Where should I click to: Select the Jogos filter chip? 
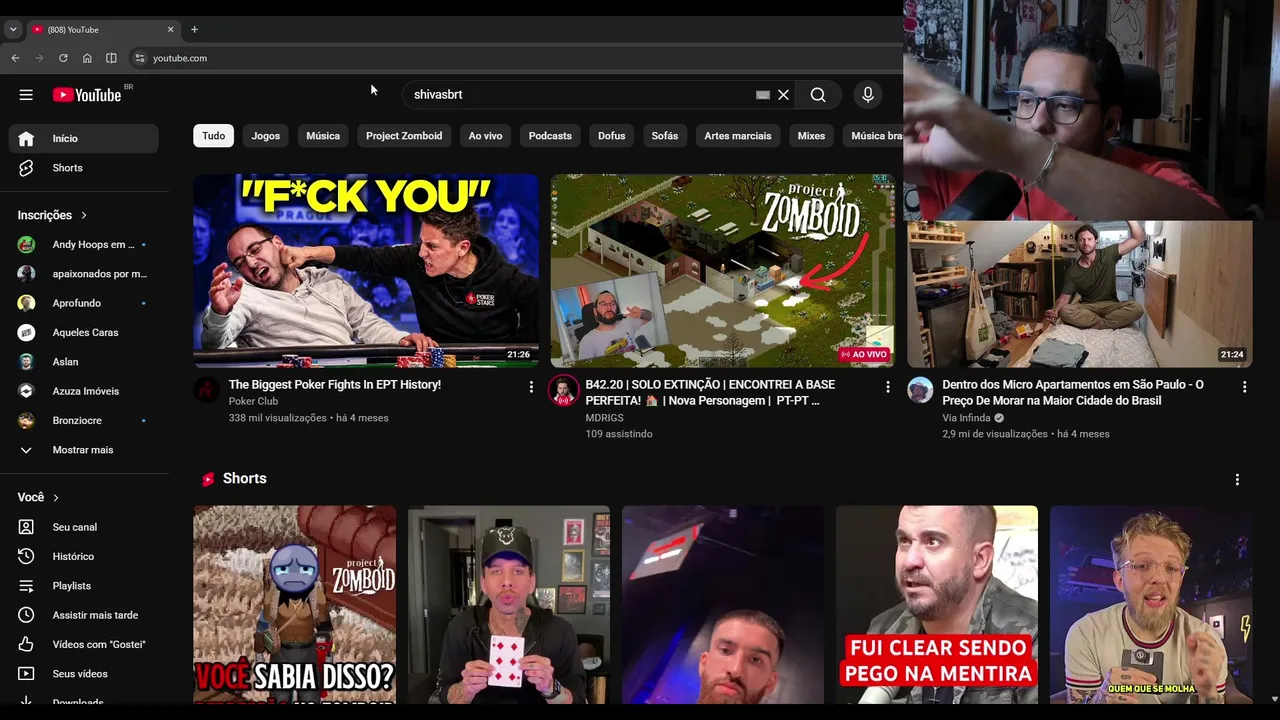pos(266,136)
